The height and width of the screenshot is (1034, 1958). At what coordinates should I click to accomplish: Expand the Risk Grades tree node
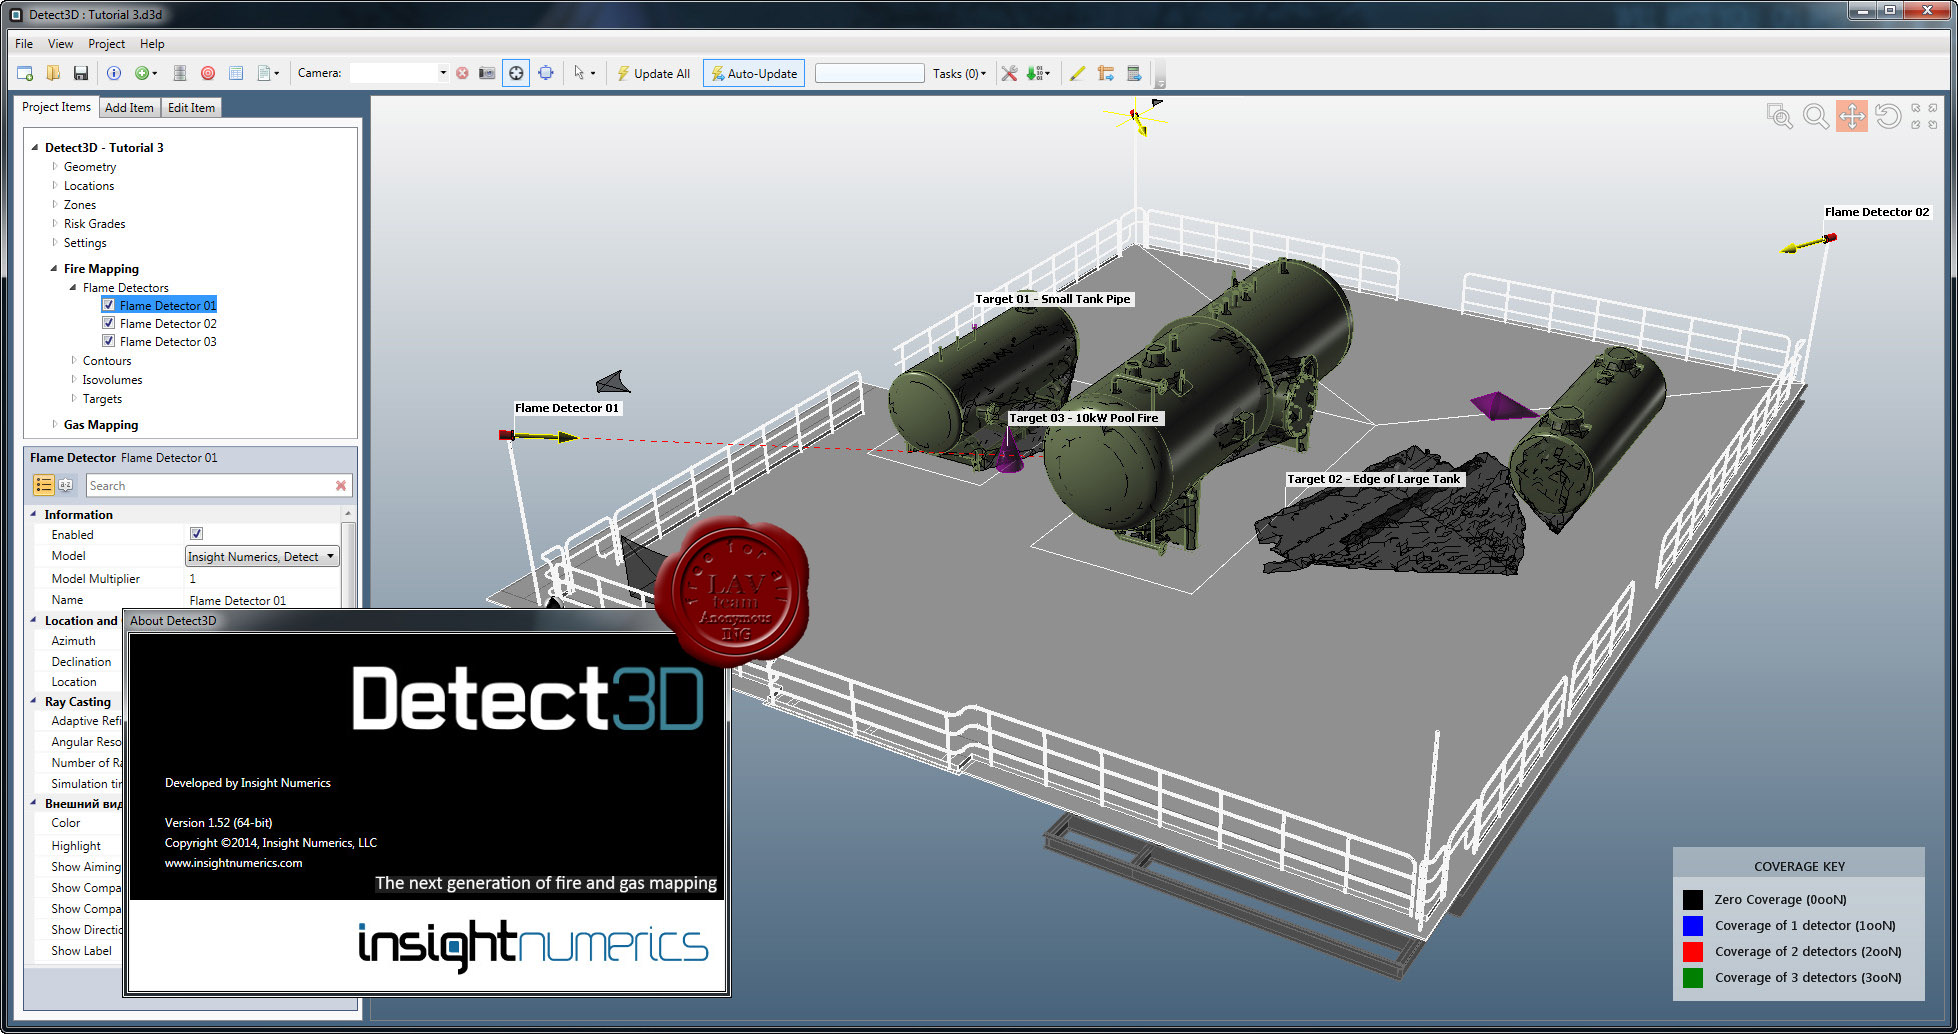pos(54,223)
